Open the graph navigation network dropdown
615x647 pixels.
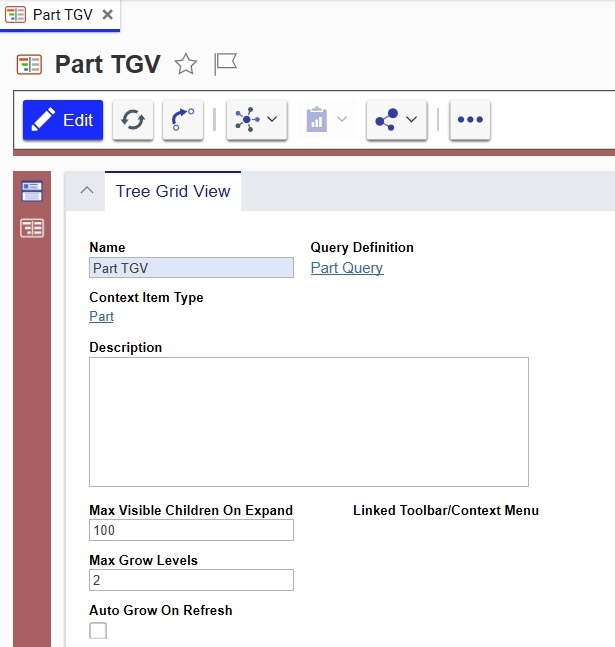click(x=257, y=120)
